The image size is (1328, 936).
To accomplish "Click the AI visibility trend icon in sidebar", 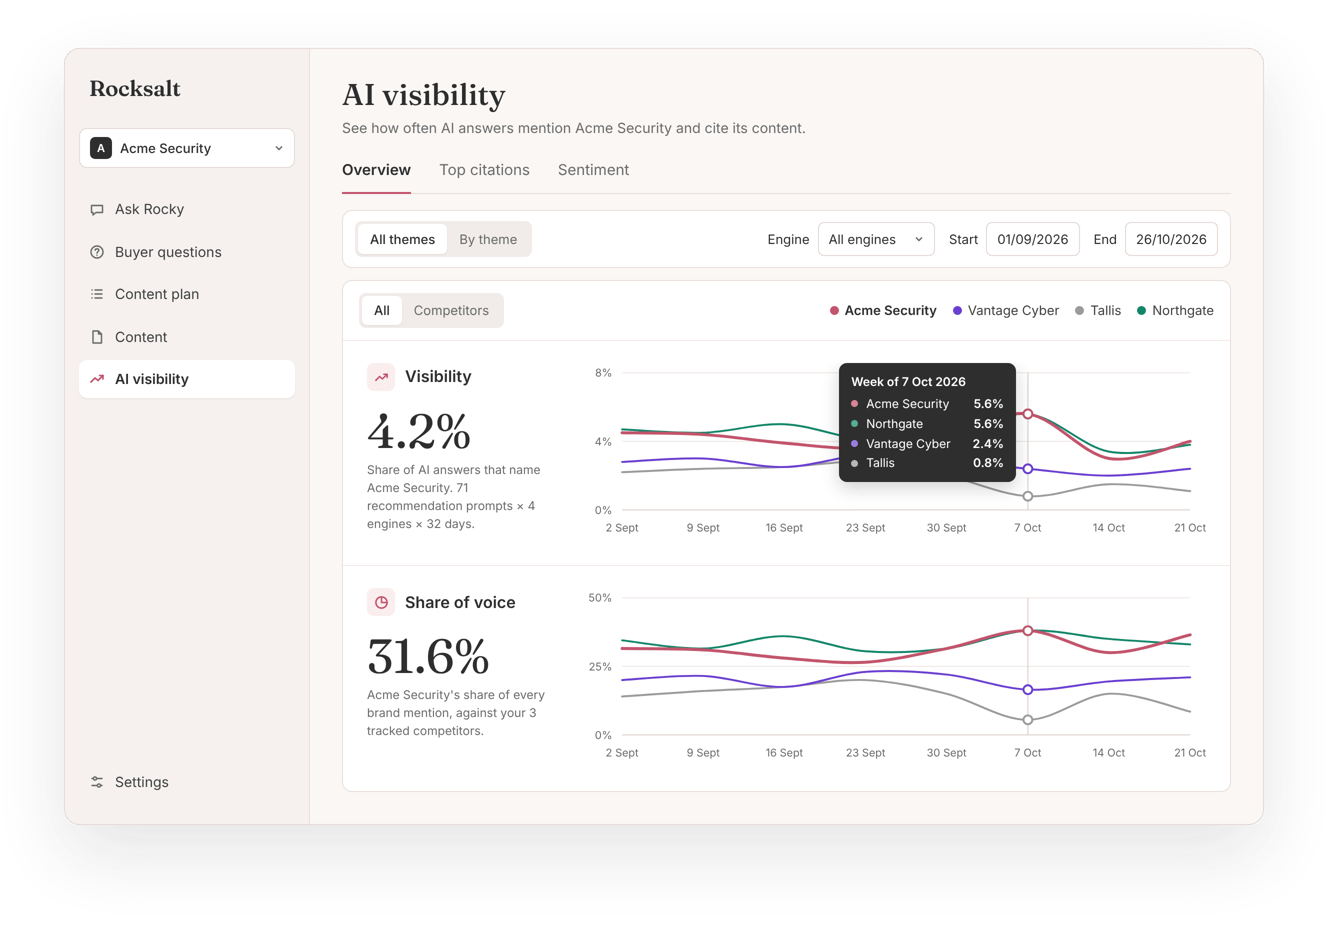I will [x=97, y=379].
